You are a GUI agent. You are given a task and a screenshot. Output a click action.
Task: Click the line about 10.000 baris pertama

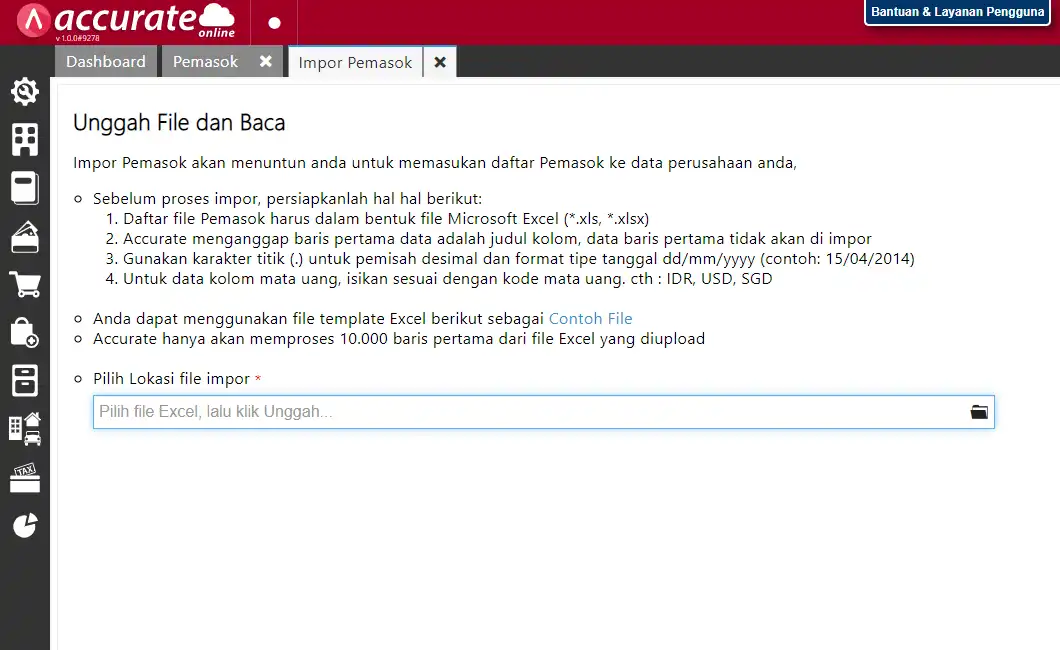point(399,339)
